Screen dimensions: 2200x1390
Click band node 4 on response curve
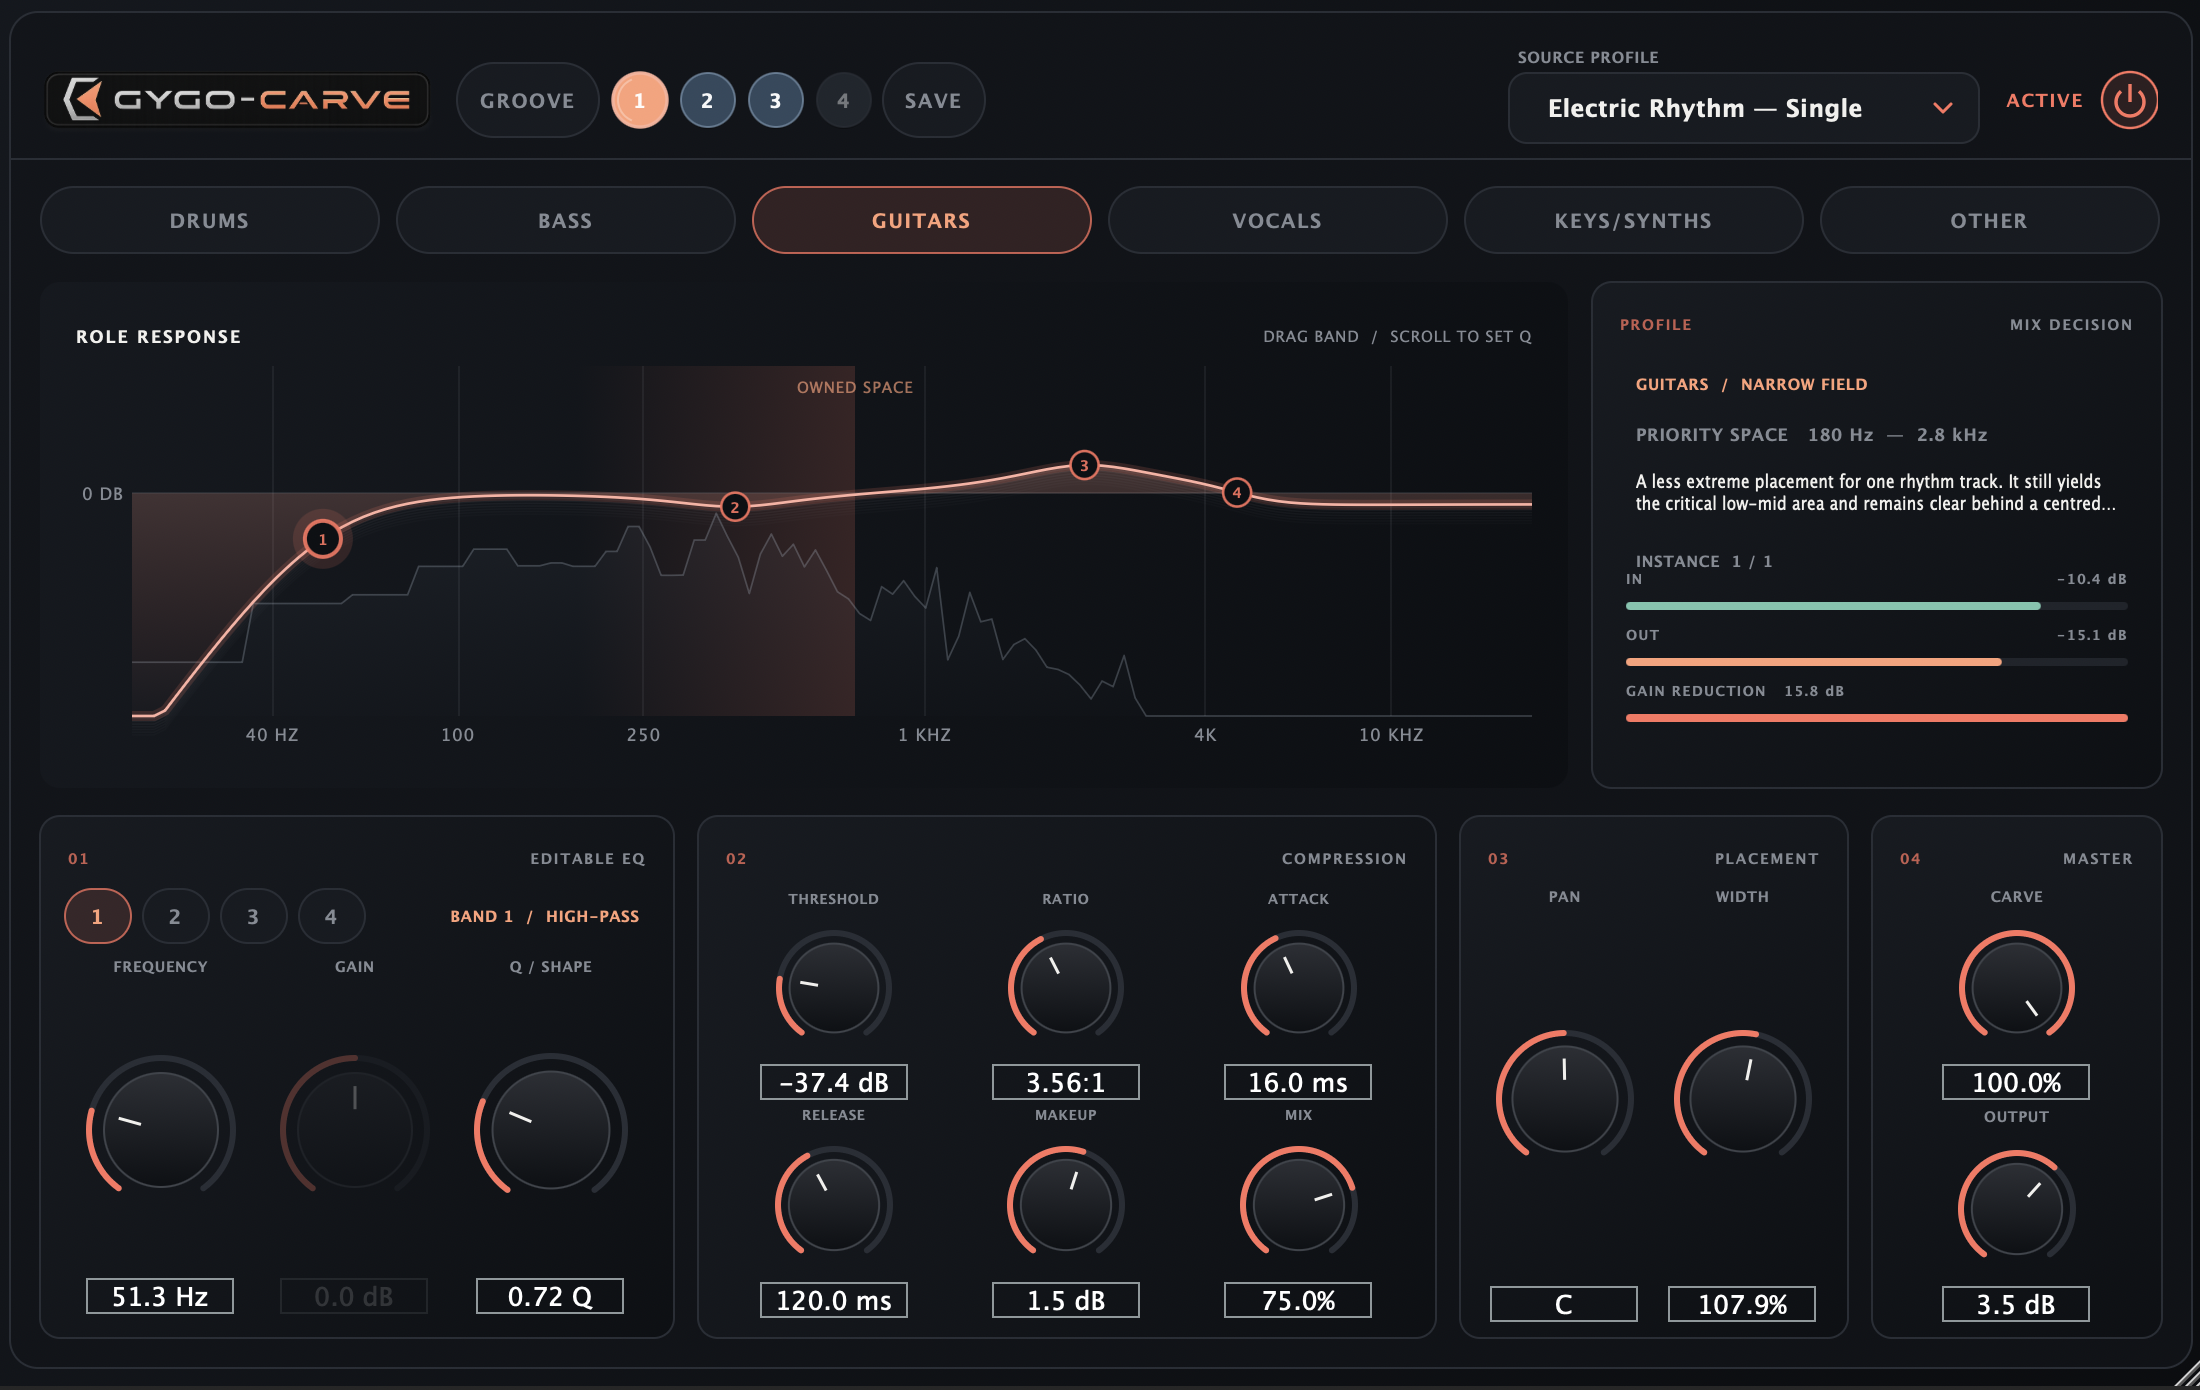[x=1237, y=492]
